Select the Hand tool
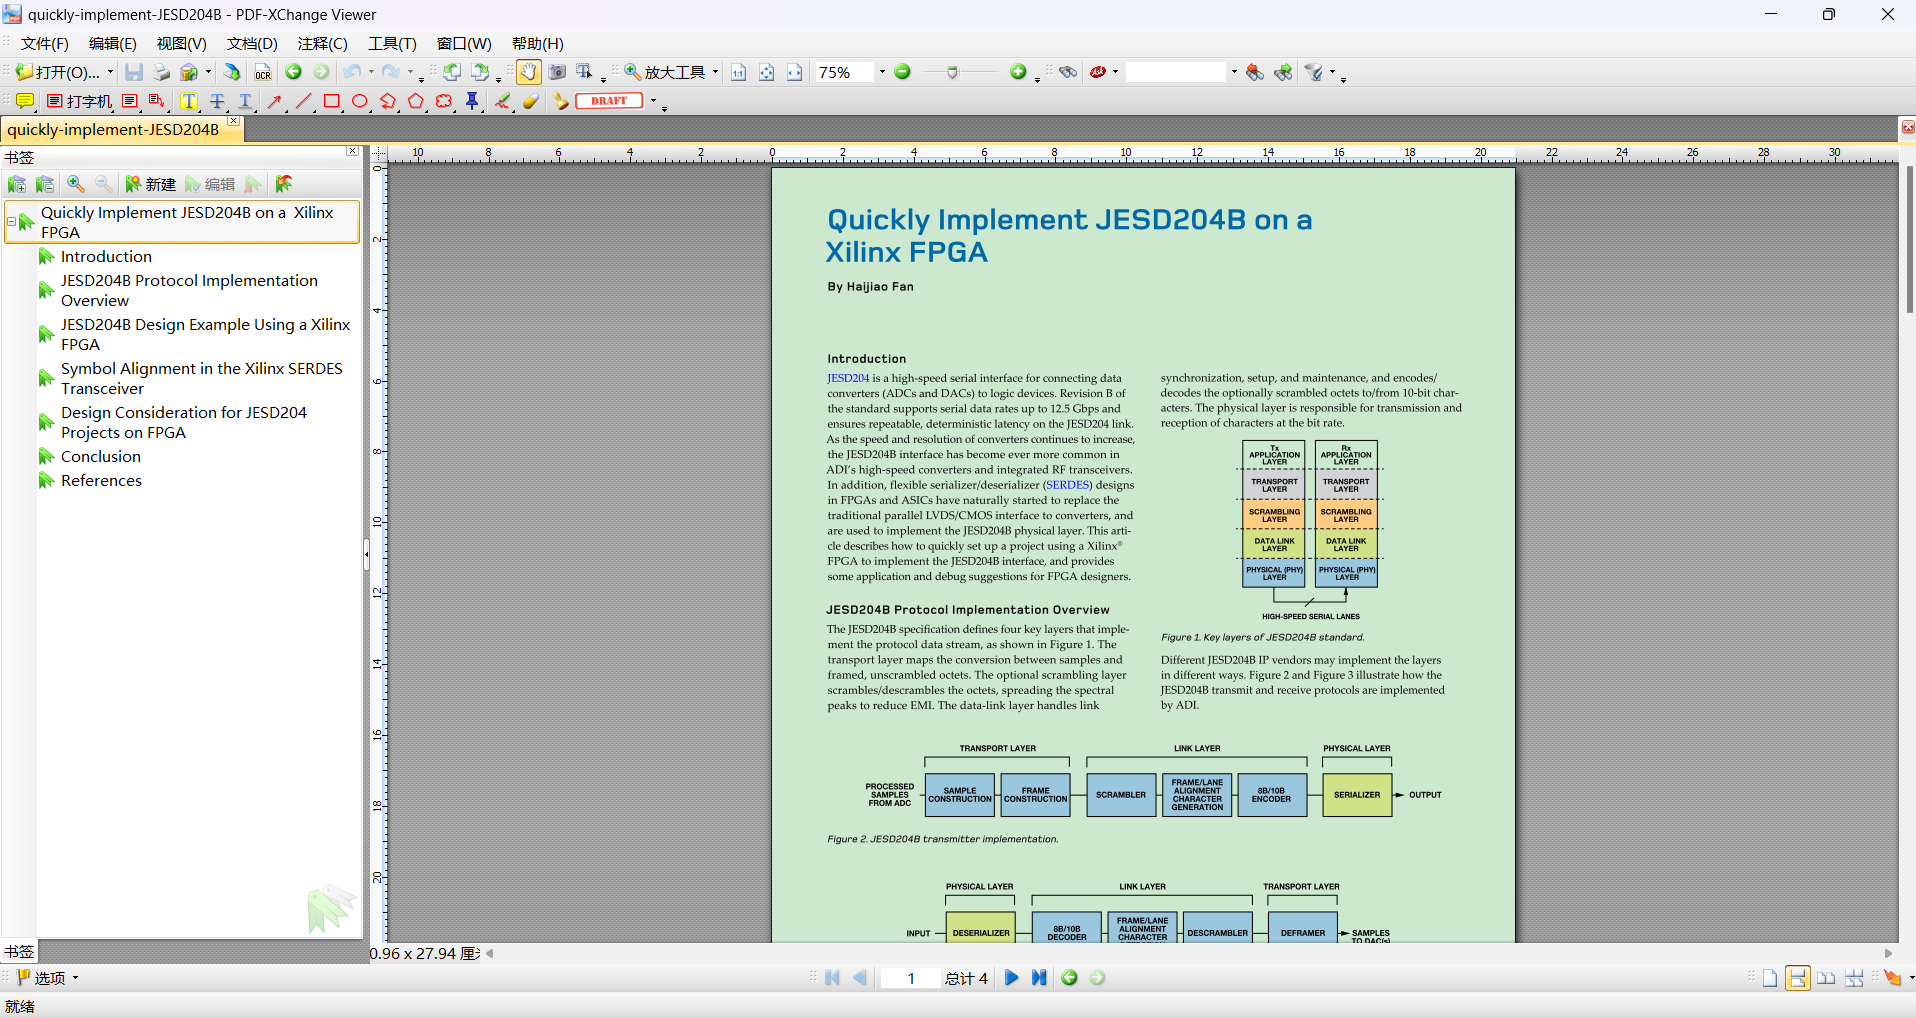 (x=528, y=72)
